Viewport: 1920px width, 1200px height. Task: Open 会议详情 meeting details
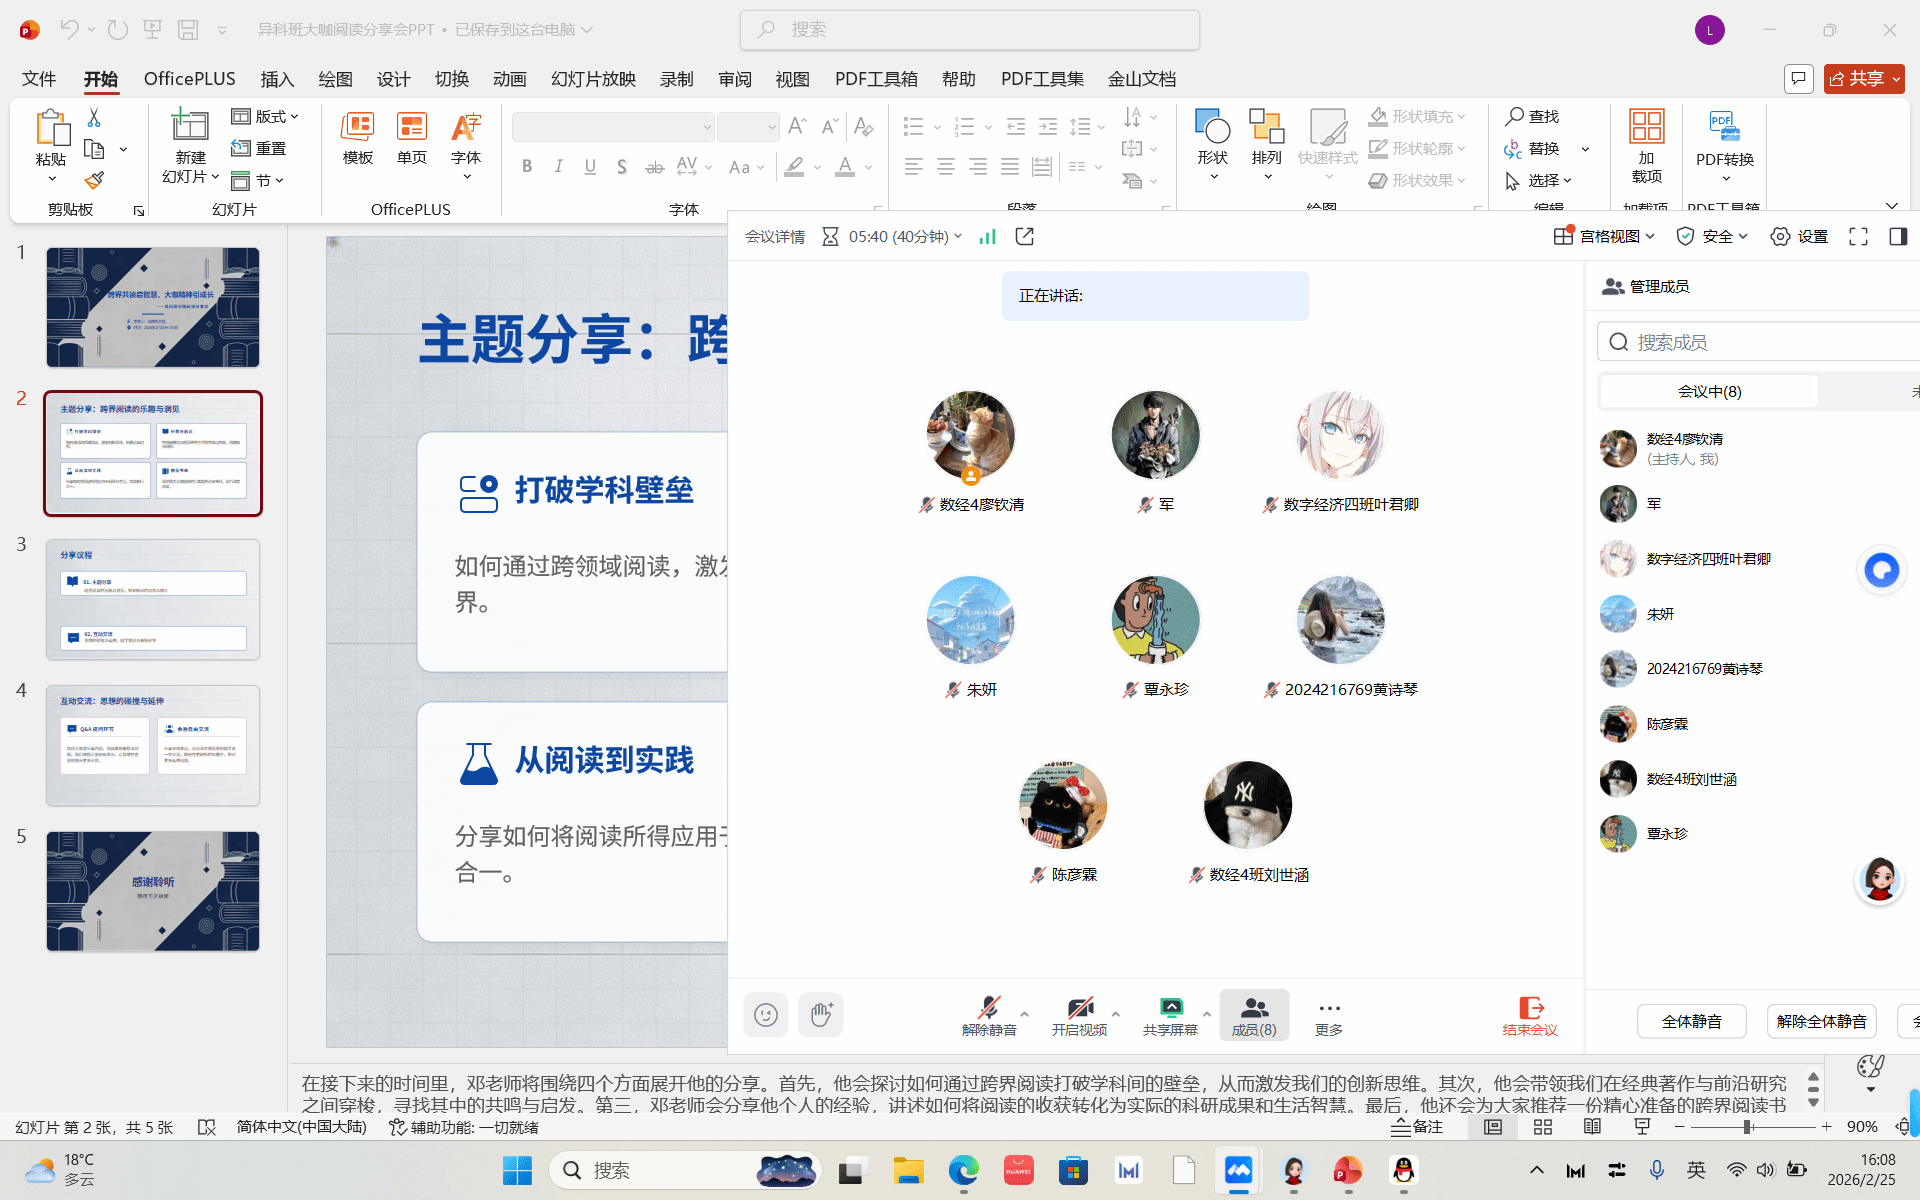point(775,236)
